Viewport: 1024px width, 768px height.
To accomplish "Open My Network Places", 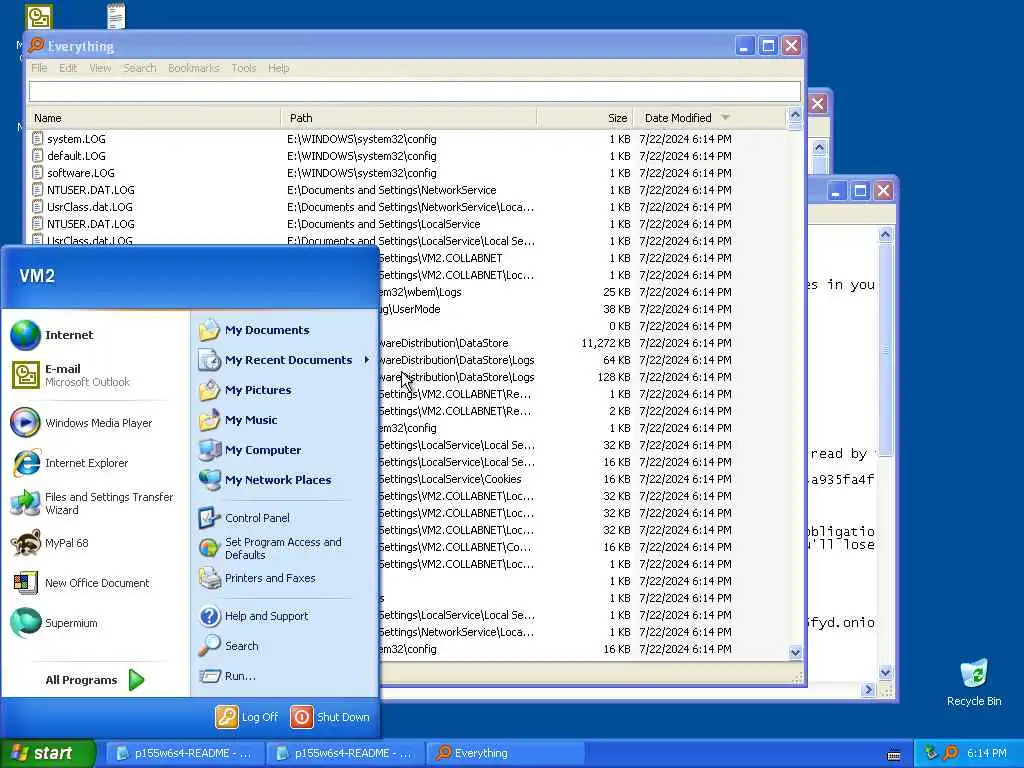I will tap(264, 480).
